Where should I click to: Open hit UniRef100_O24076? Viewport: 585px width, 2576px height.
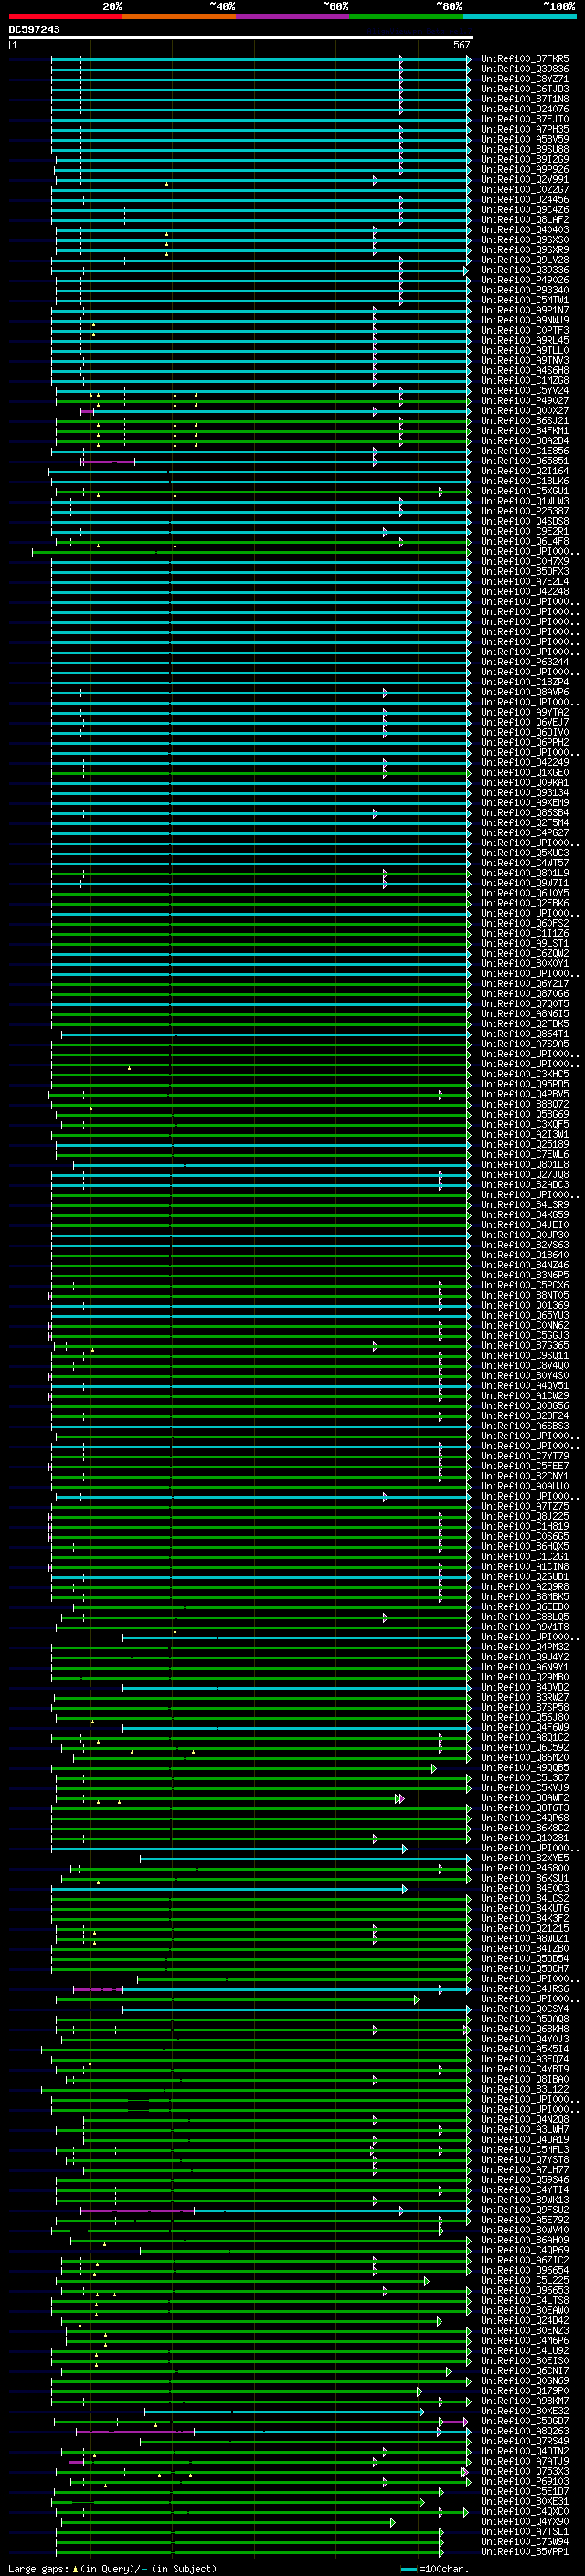point(525,109)
